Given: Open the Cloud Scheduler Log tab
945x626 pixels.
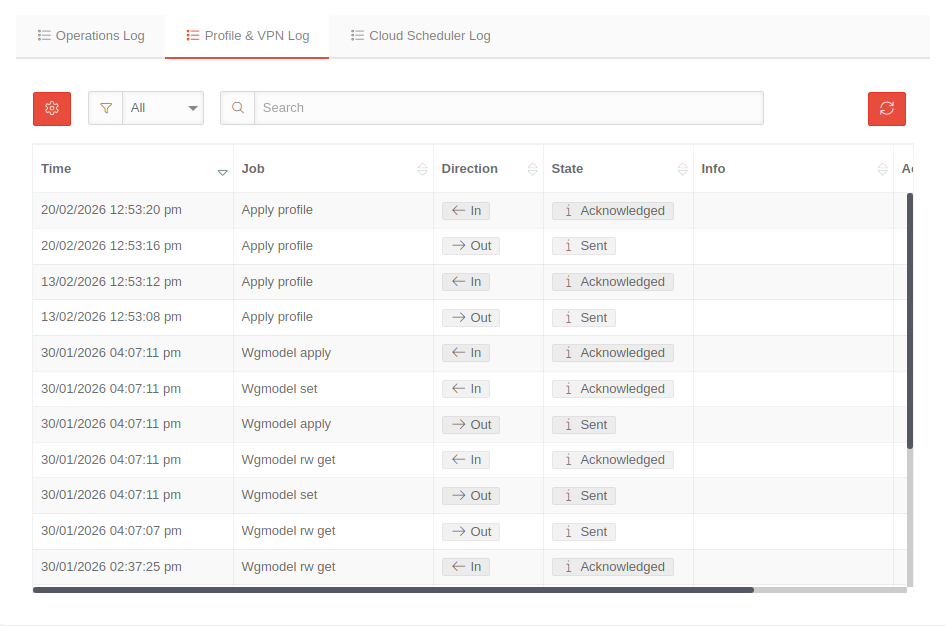Looking at the screenshot, I should [x=420, y=36].
